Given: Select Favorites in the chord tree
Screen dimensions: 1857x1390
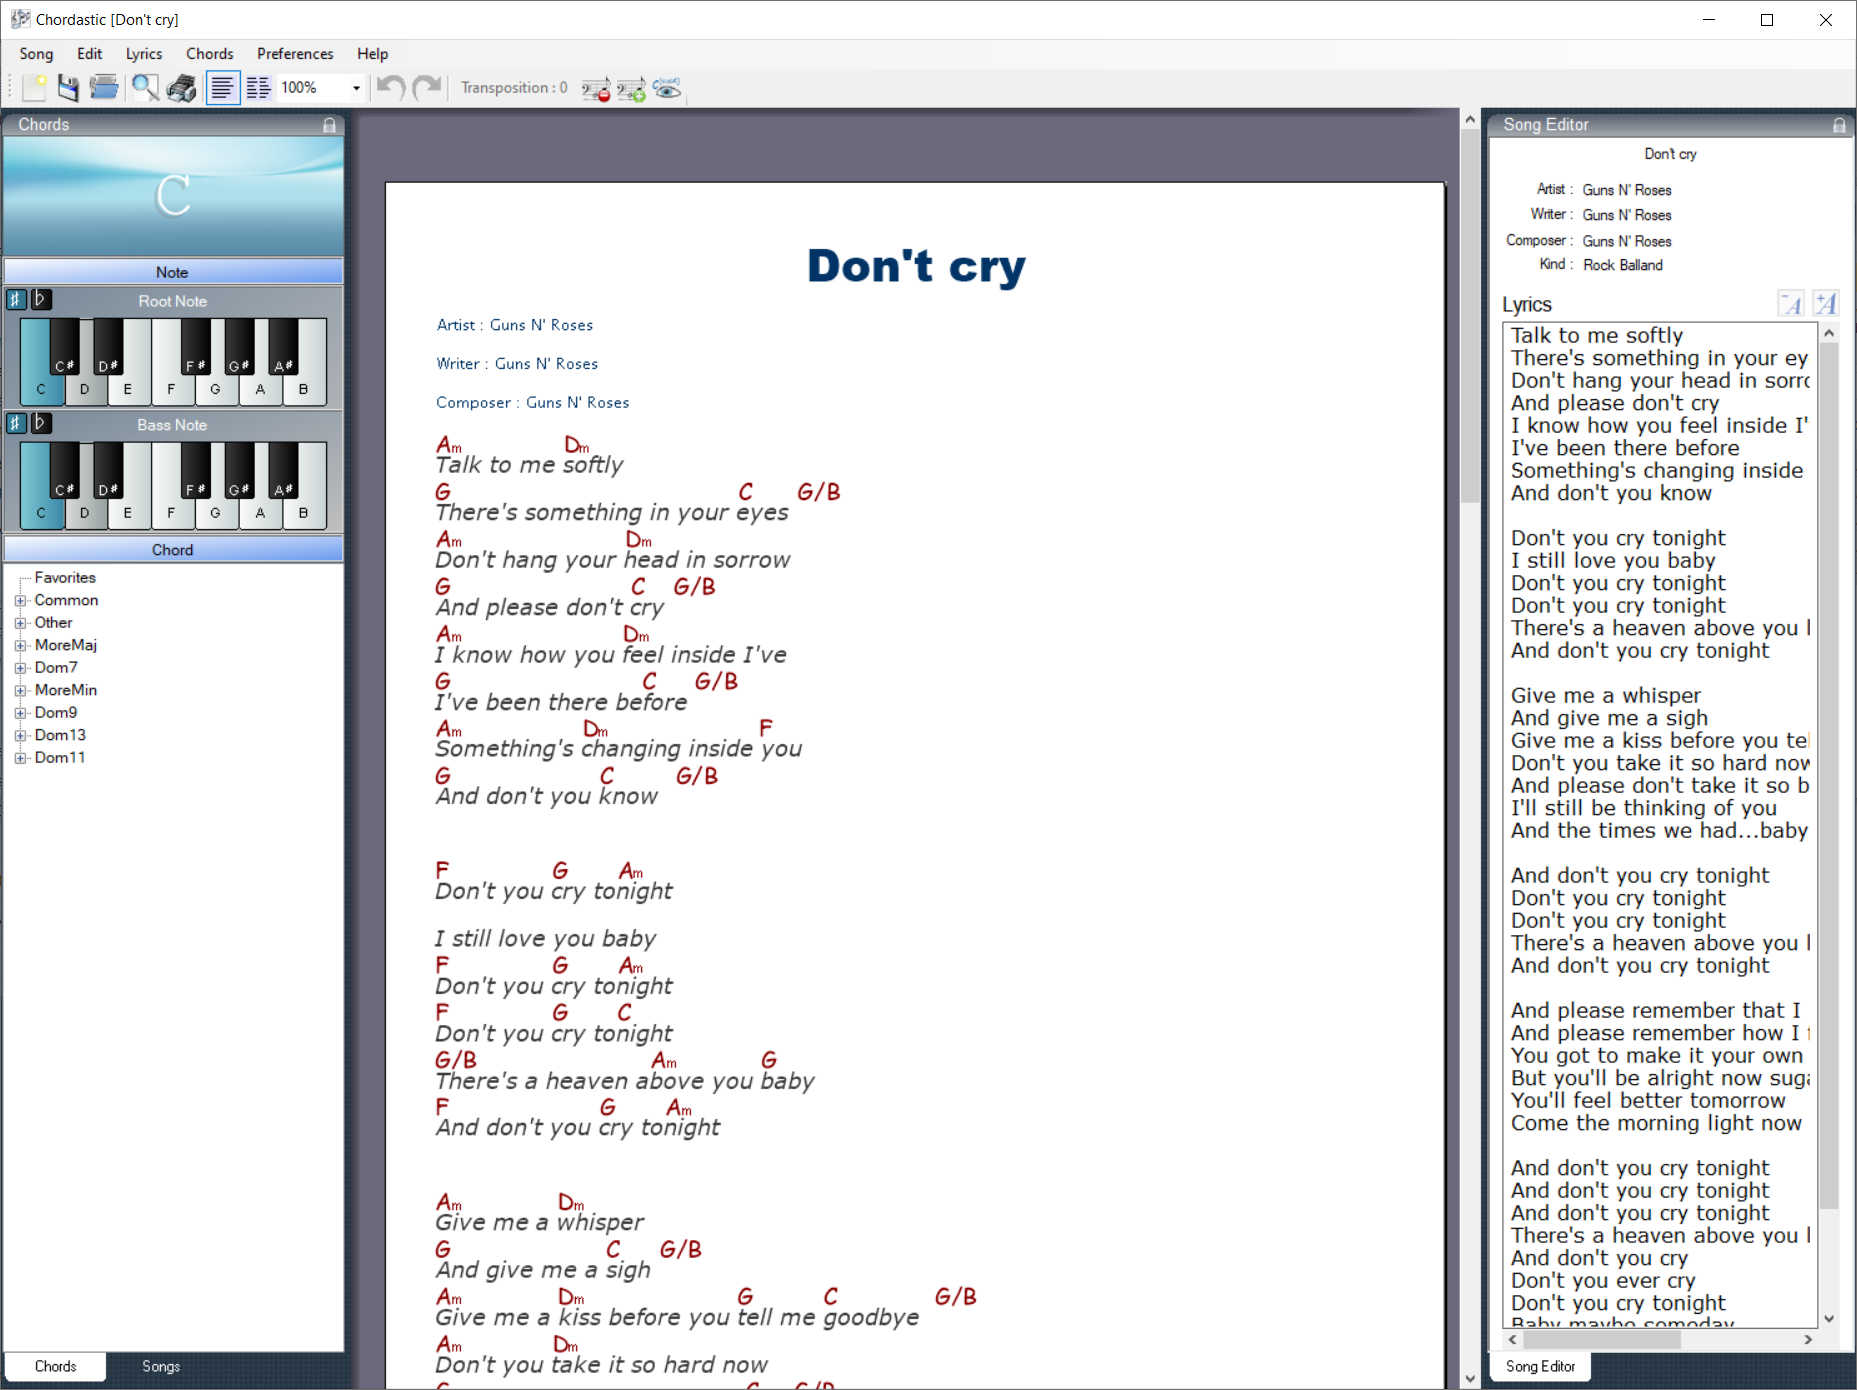Looking at the screenshot, I should (65, 578).
